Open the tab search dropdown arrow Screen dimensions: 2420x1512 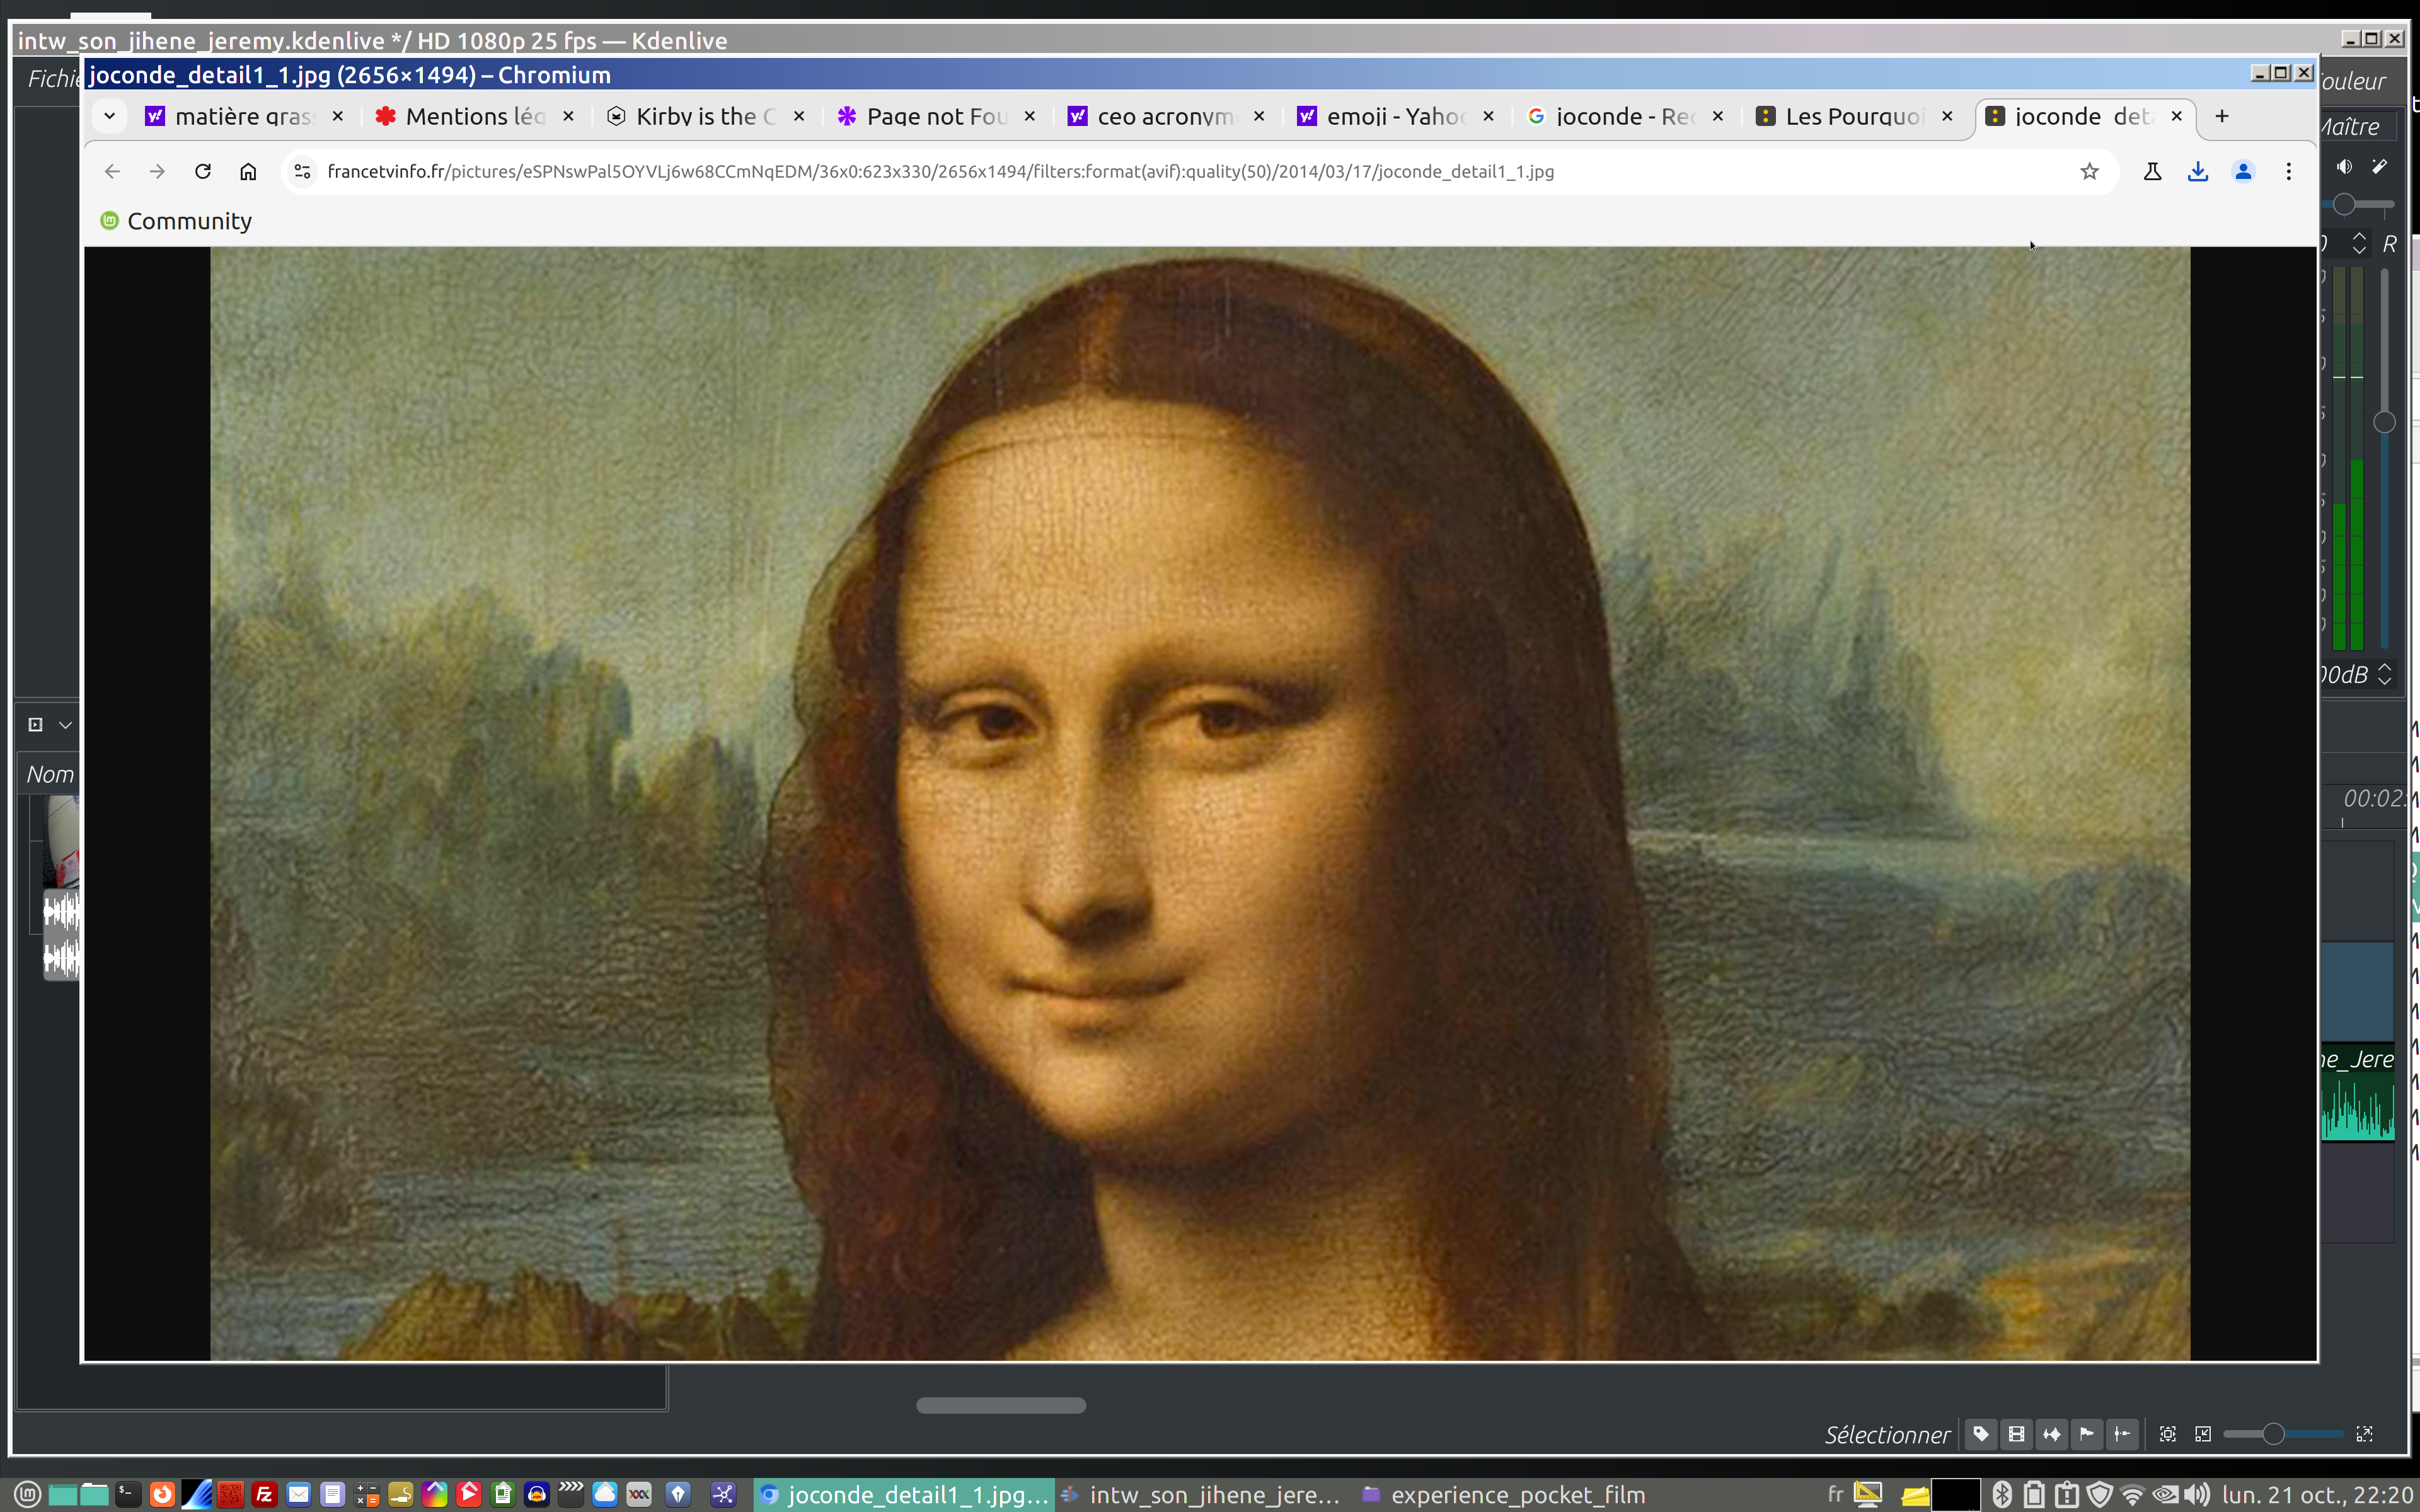pos(110,116)
